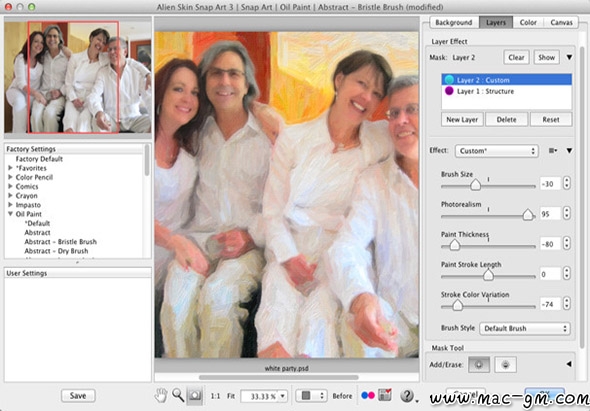Click the Photorealism slider handle

point(528,215)
